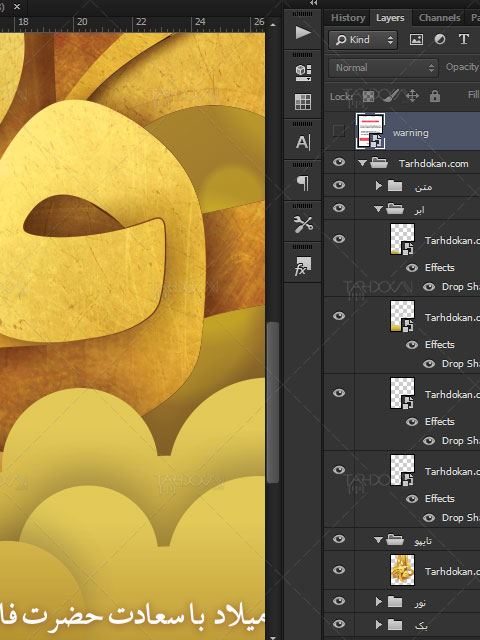480x640 pixels.
Task: Collapse the ابر folder
Action: pyautogui.click(x=378, y=209)
